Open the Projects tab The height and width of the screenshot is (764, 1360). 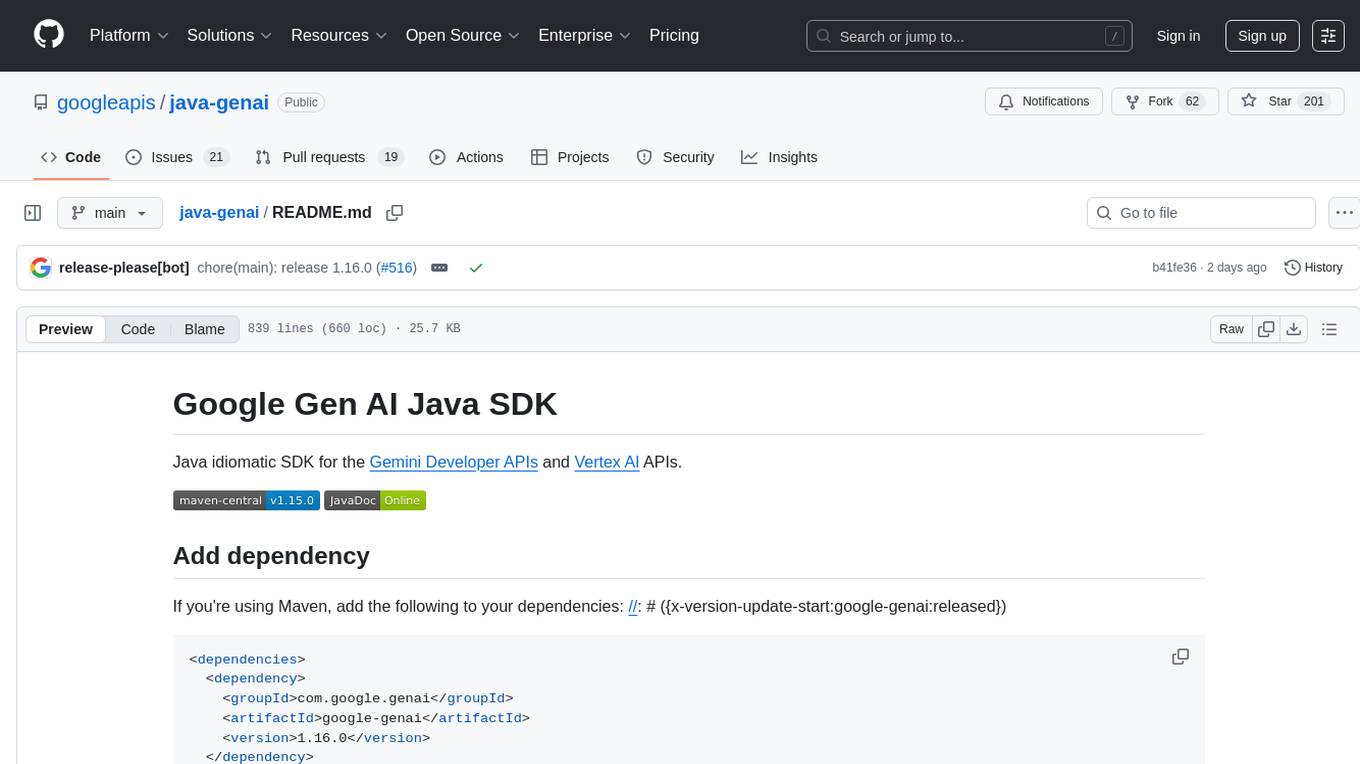pyautogui.click(x=569, y=157)
